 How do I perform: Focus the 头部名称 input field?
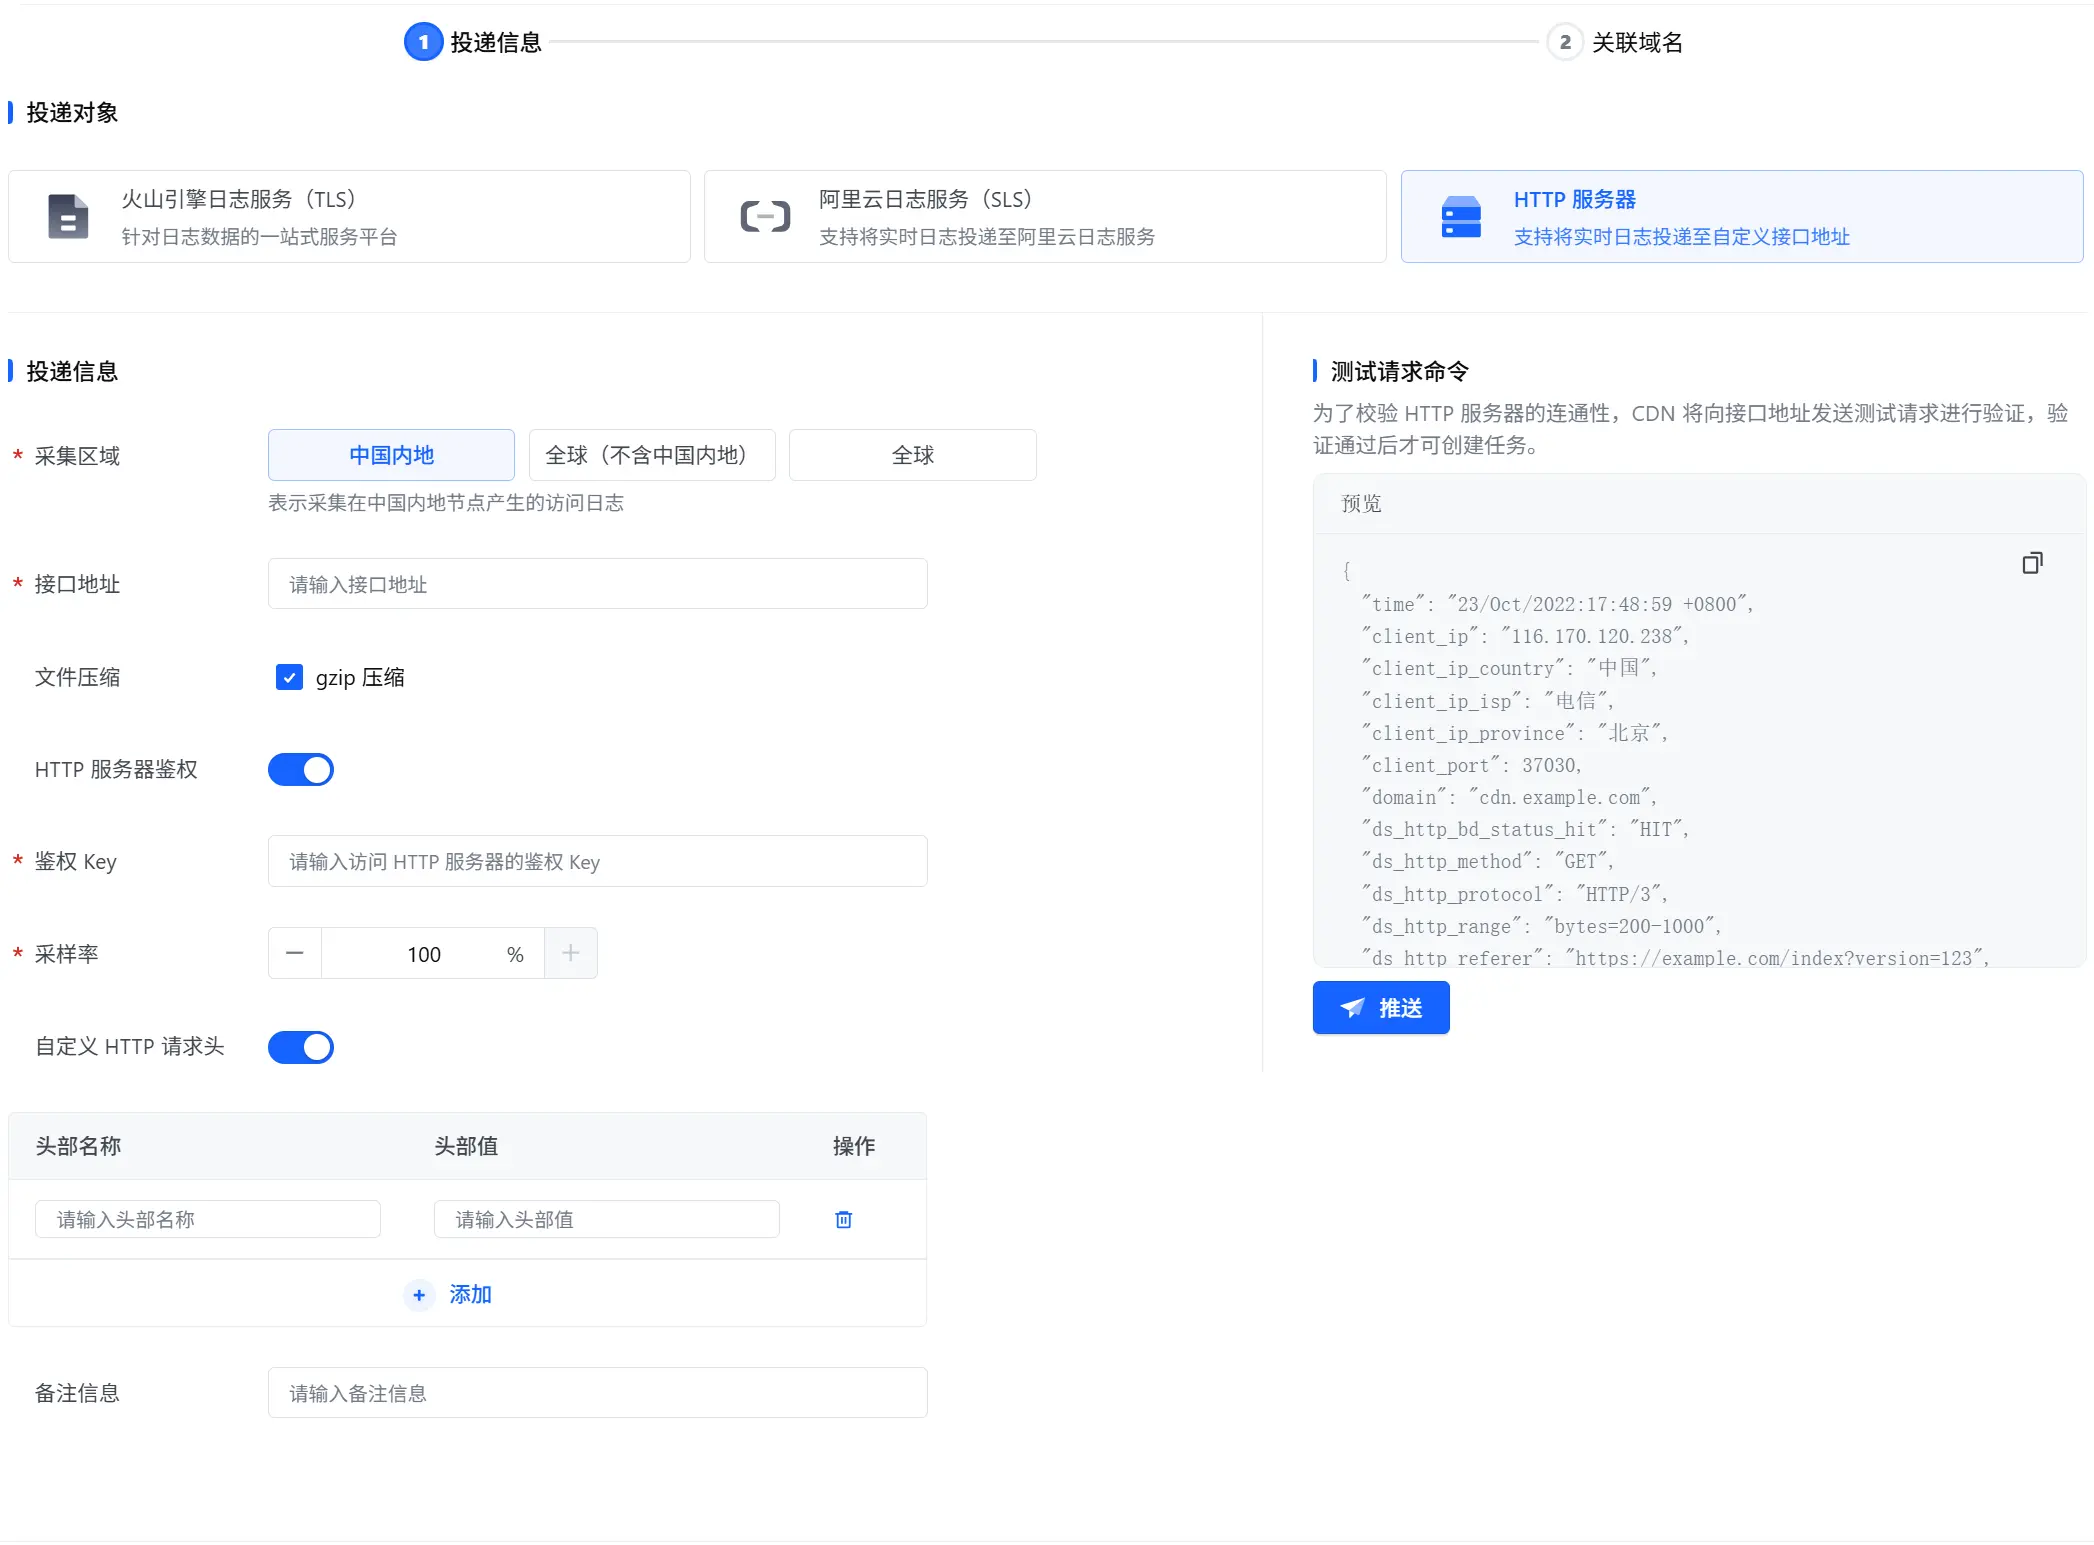(208, 1219)
